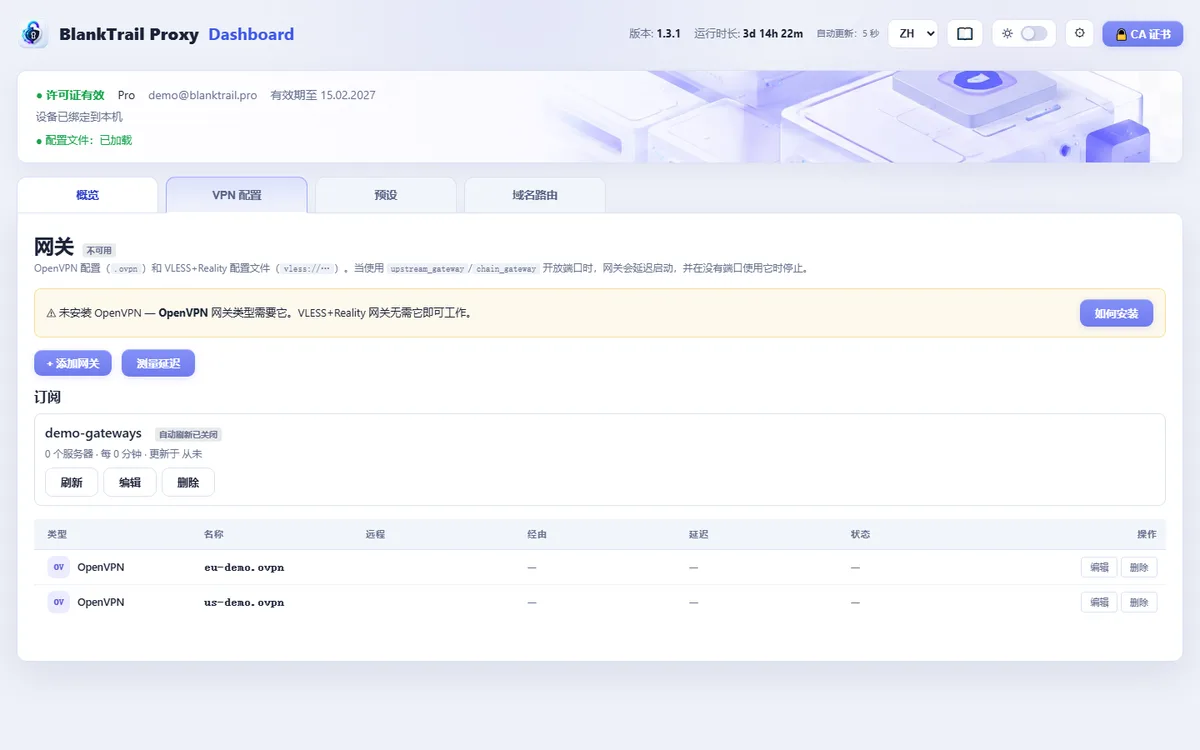Click 编辑 for the us-demo.ovpn row
Screen dimensions: 1200x750
click(1099, 602)
